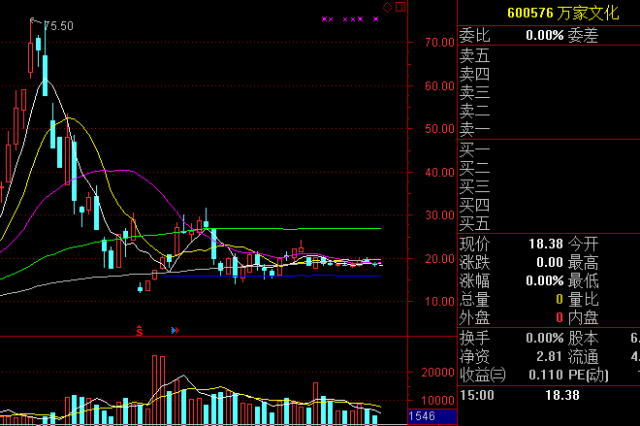Screen dimensions: 640x426
Task: Click the red diamond icon above the chart
Action: click(x=387, y=6)
